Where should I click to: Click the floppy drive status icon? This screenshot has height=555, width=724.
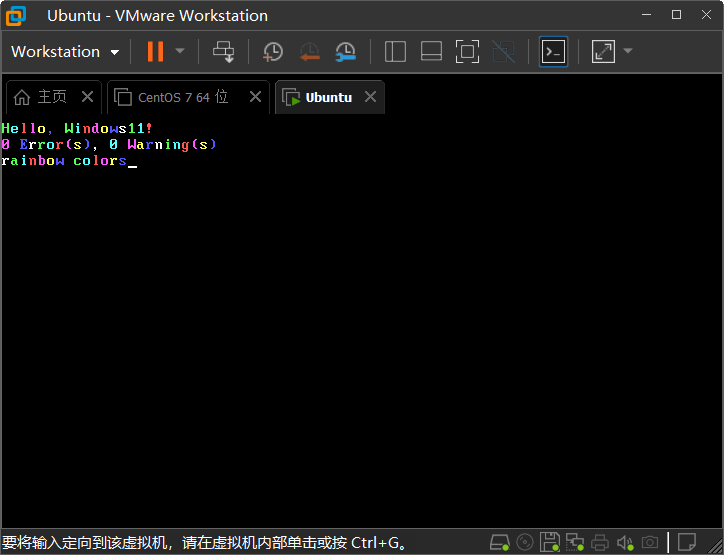549,542
